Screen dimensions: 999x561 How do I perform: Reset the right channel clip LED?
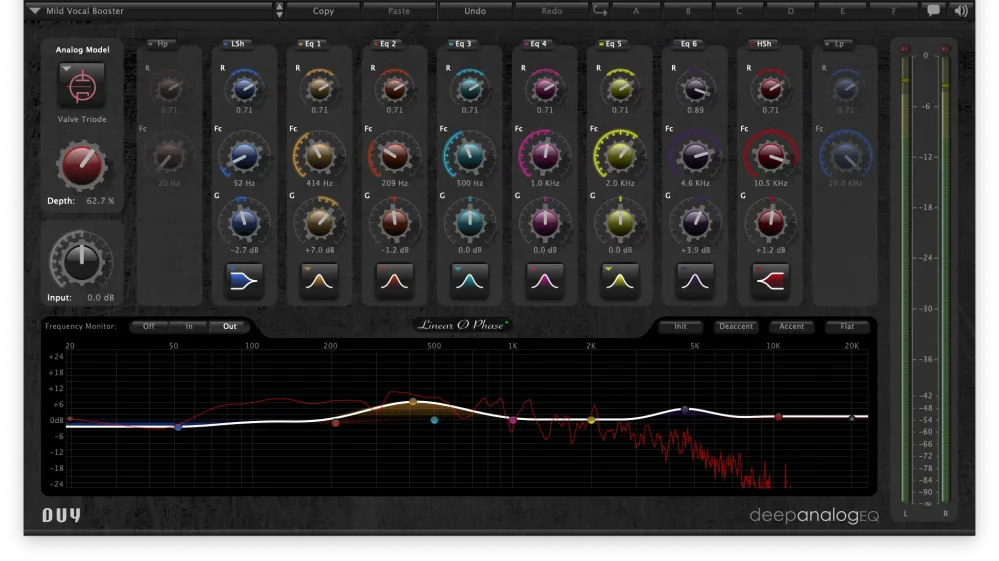(x=945, y=48)
